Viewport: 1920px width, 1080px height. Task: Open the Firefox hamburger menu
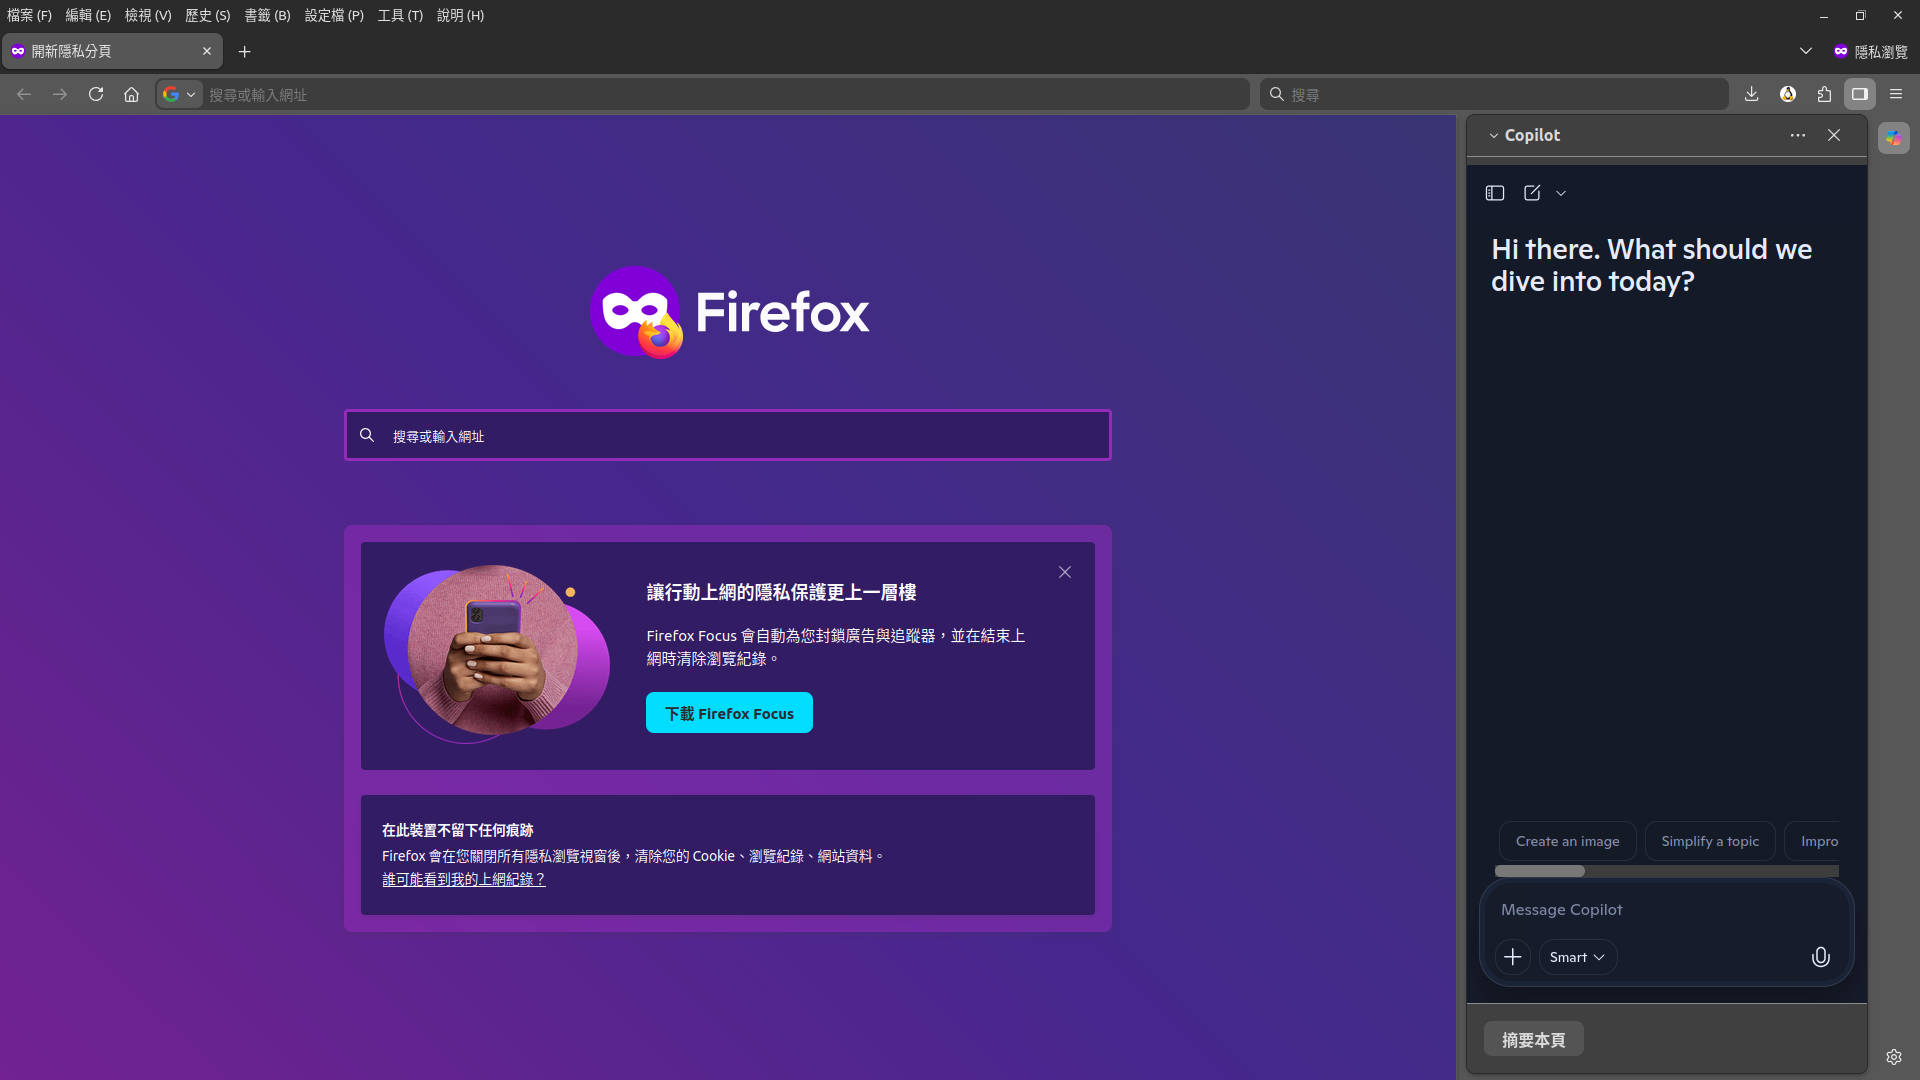[1896, 94]
